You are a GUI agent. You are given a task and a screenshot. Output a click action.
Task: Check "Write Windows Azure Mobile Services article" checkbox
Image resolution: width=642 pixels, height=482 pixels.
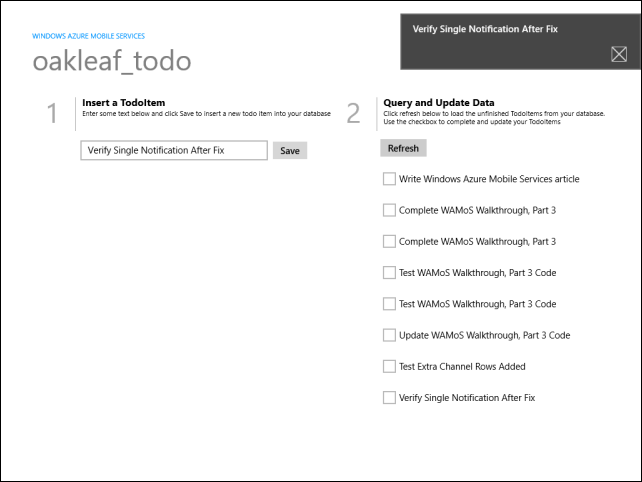[389, 179]
